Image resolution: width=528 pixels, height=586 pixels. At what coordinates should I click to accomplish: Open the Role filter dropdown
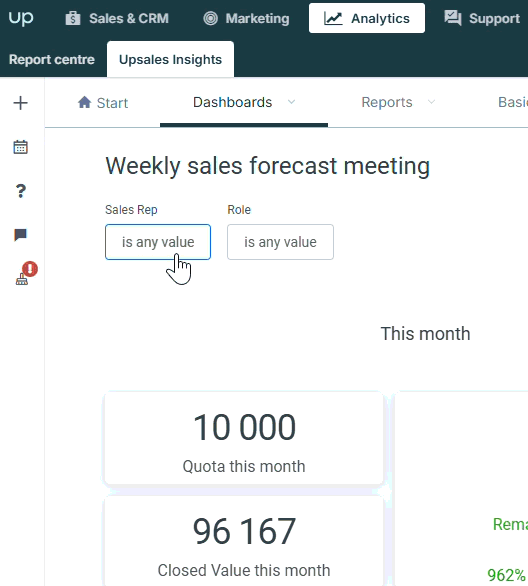280,242
